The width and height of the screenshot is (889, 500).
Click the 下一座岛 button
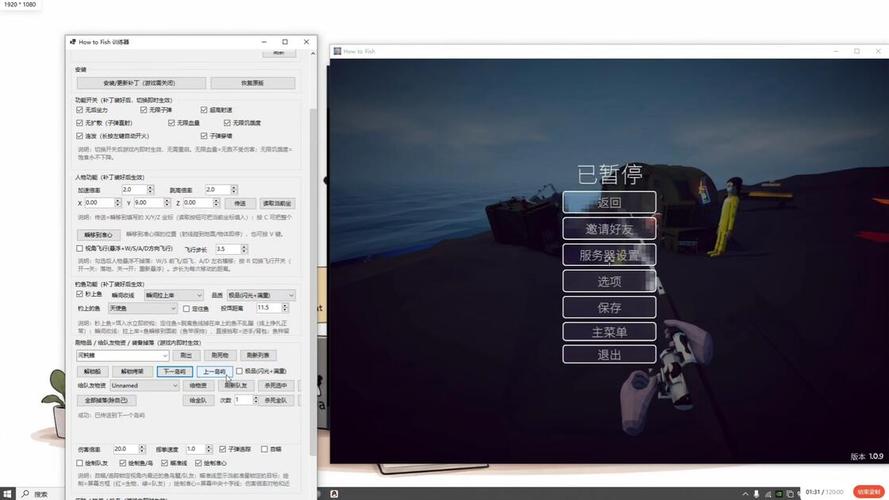tap(175, 371)
